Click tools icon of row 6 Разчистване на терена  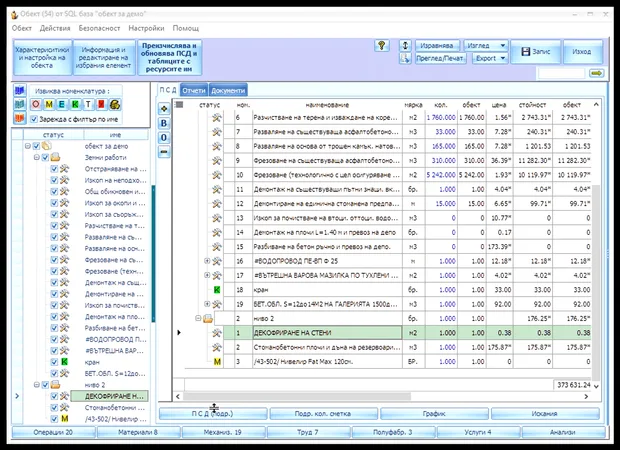point(217,117)
